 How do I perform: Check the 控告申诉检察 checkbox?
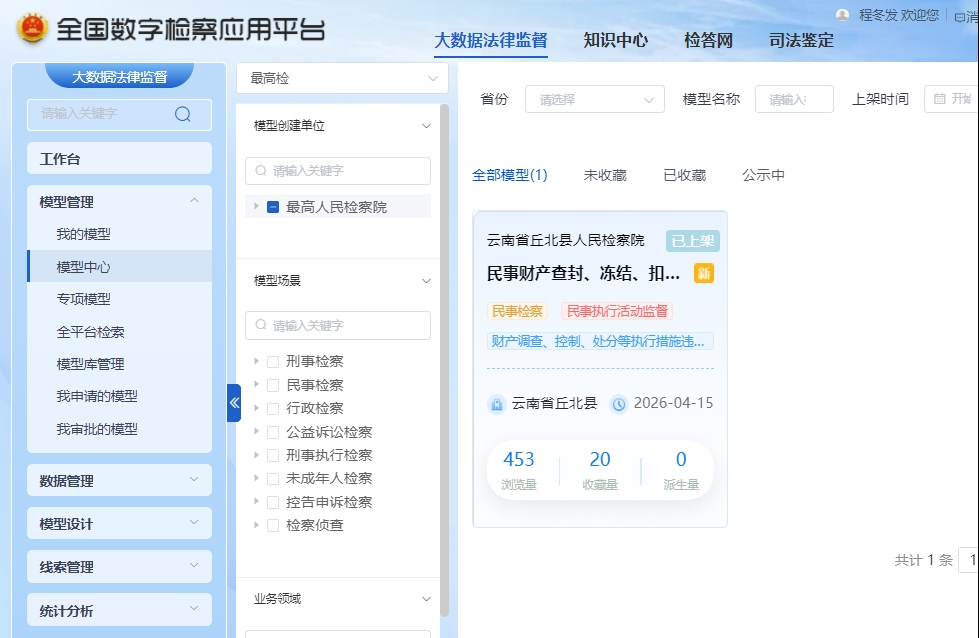[x=273, y=502]
